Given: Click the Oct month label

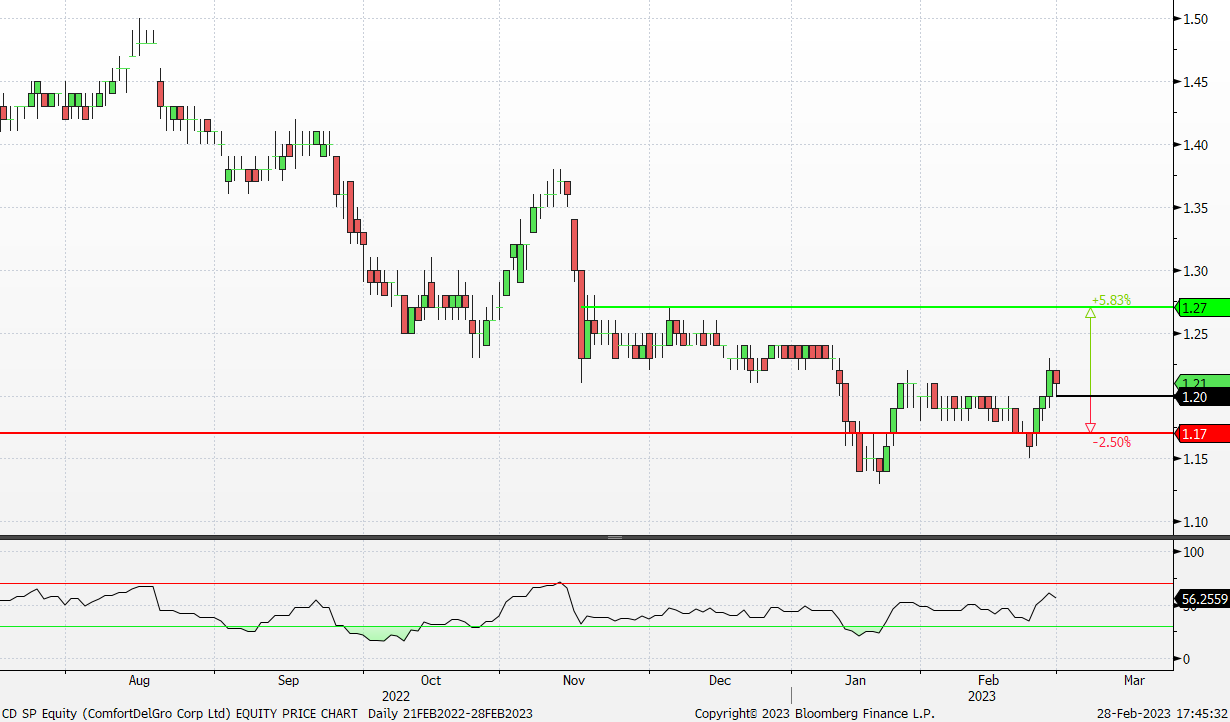Looking at the screenshot, I should click(x=431, y=680).
